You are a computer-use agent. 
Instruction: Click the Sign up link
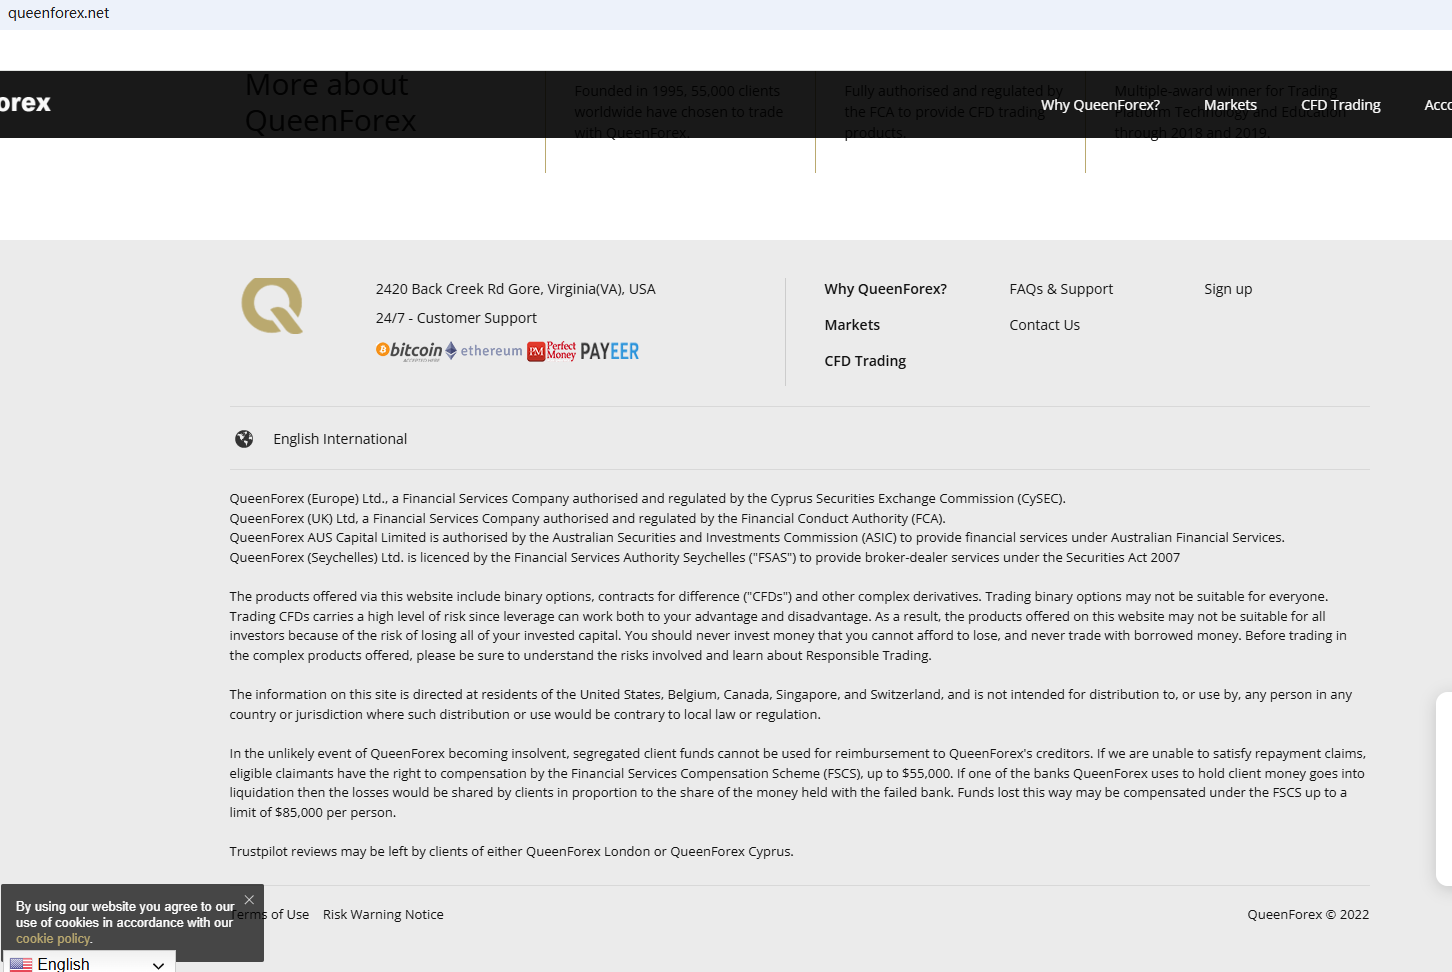click(x=1228, y=289)
